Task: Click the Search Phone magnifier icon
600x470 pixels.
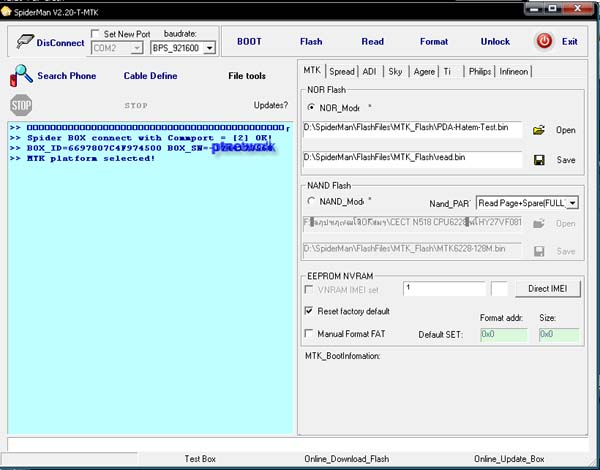Action: coord(22,76)
